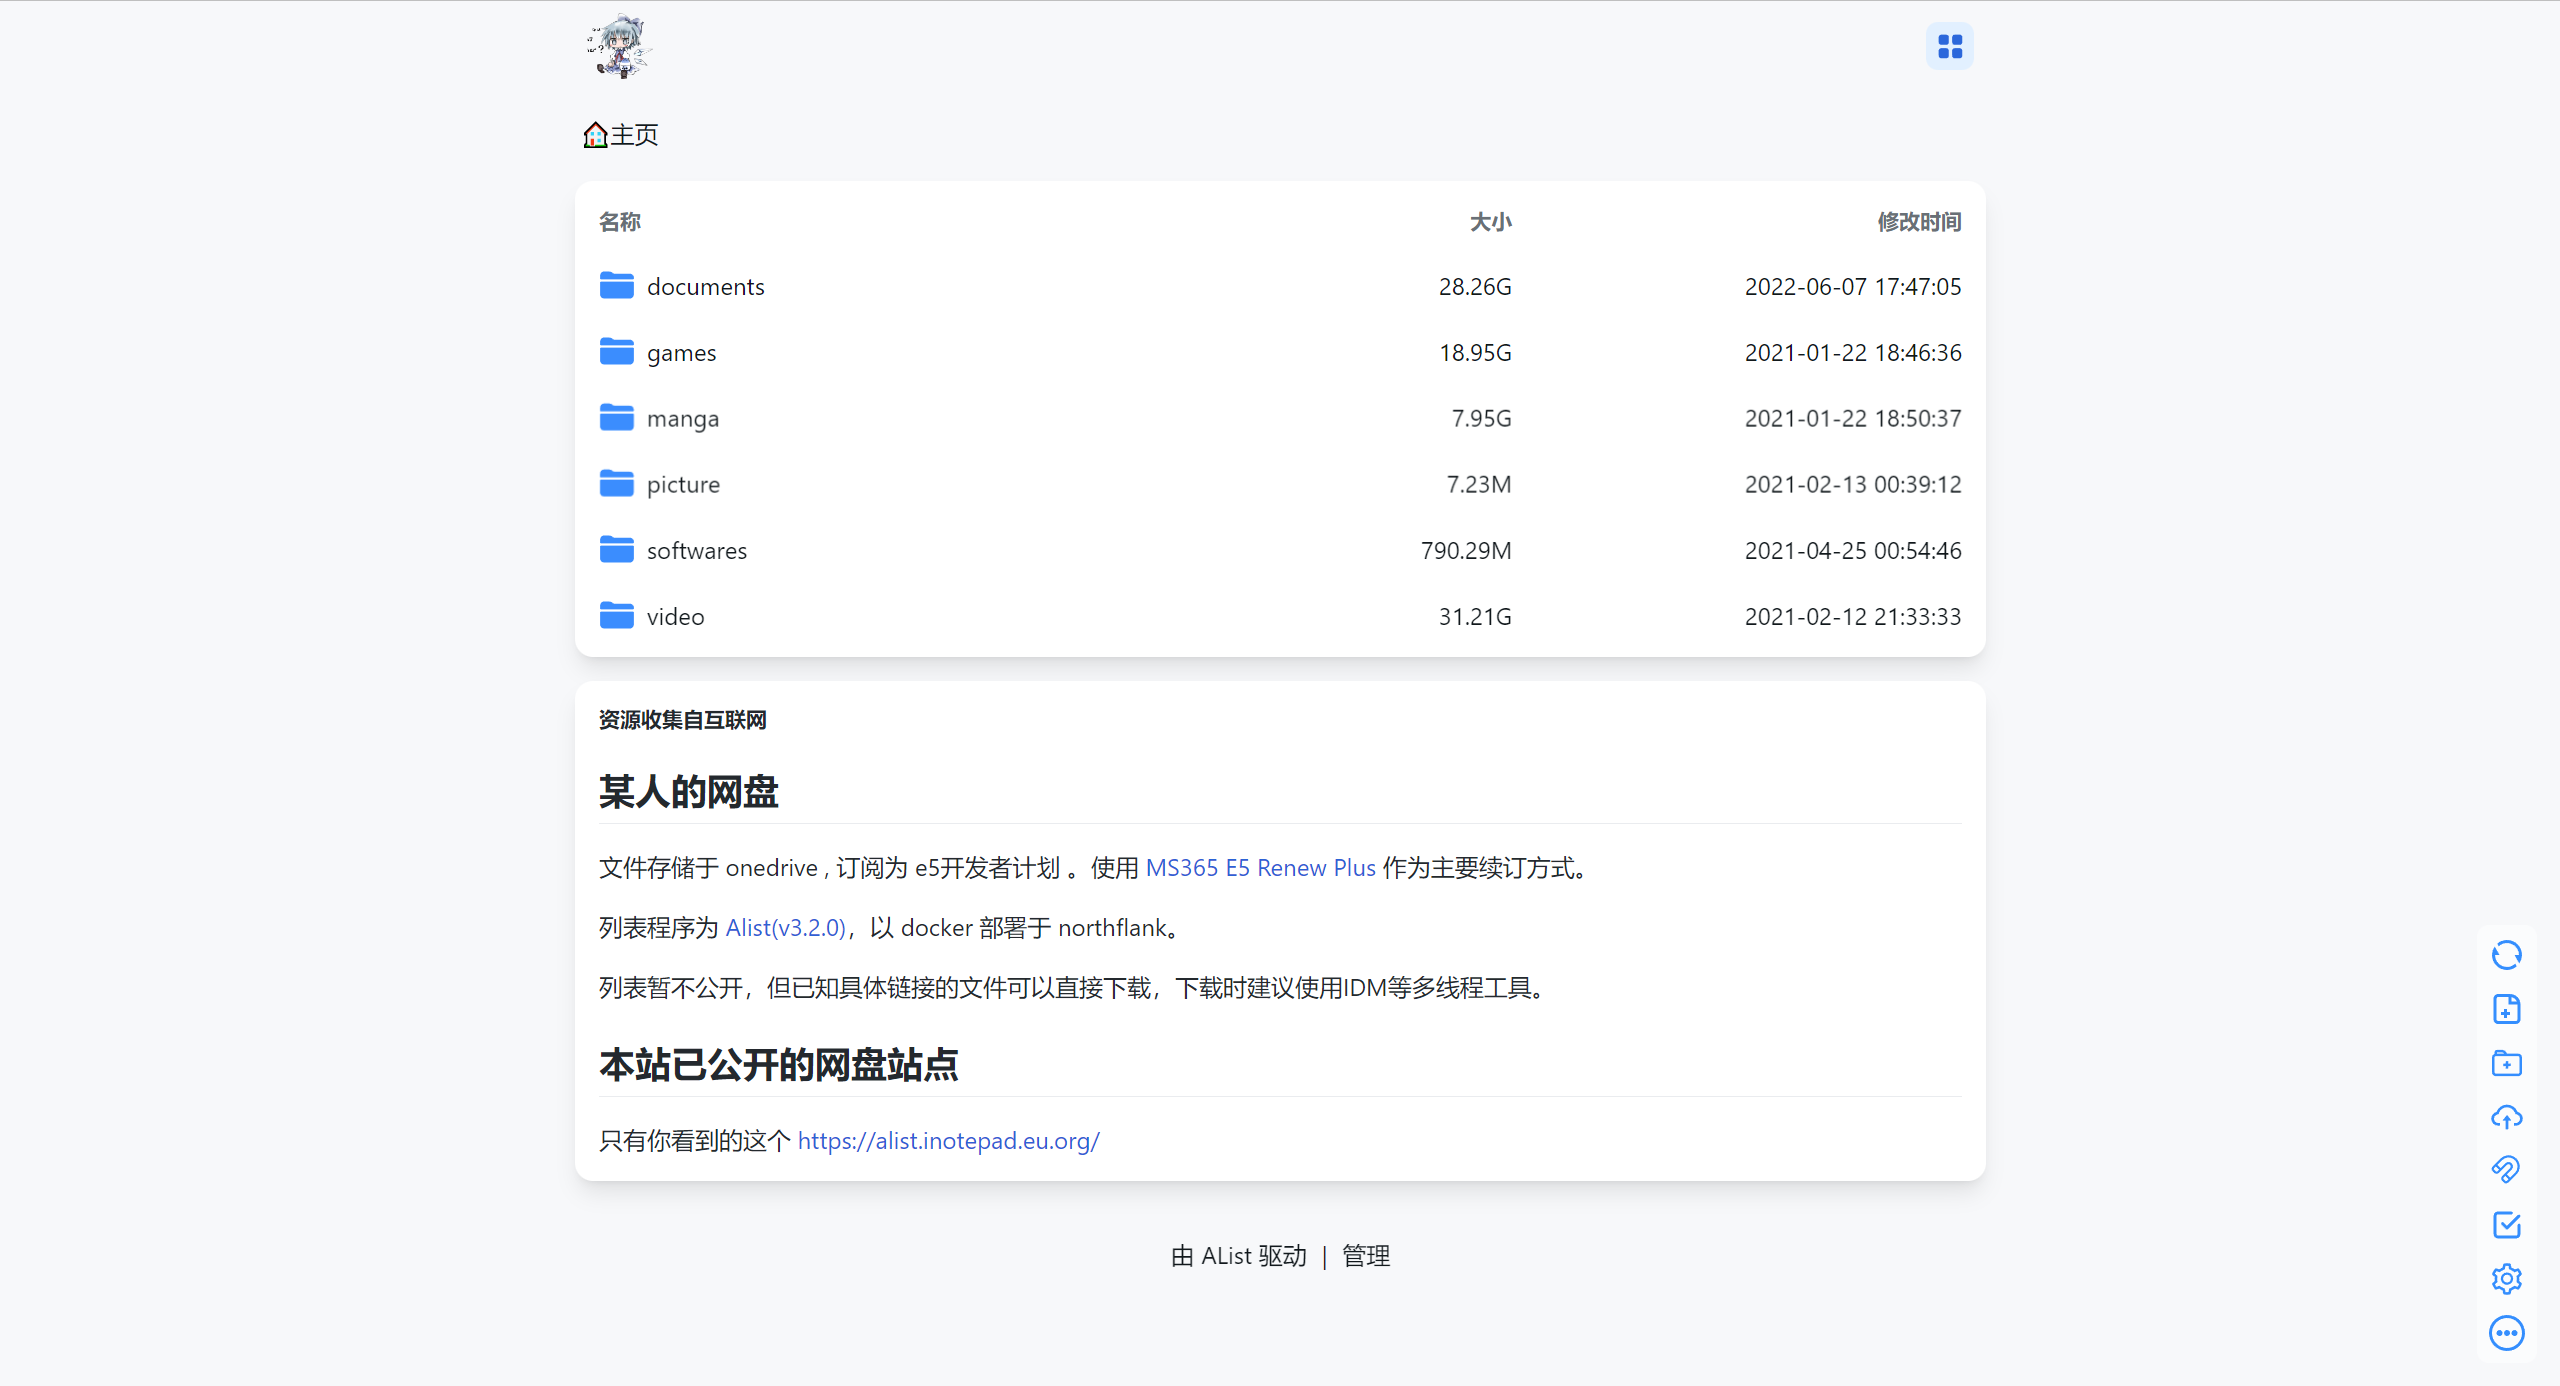Open the video folder row
Viewport: 2560px width, 1386px height.
[675, 617]
